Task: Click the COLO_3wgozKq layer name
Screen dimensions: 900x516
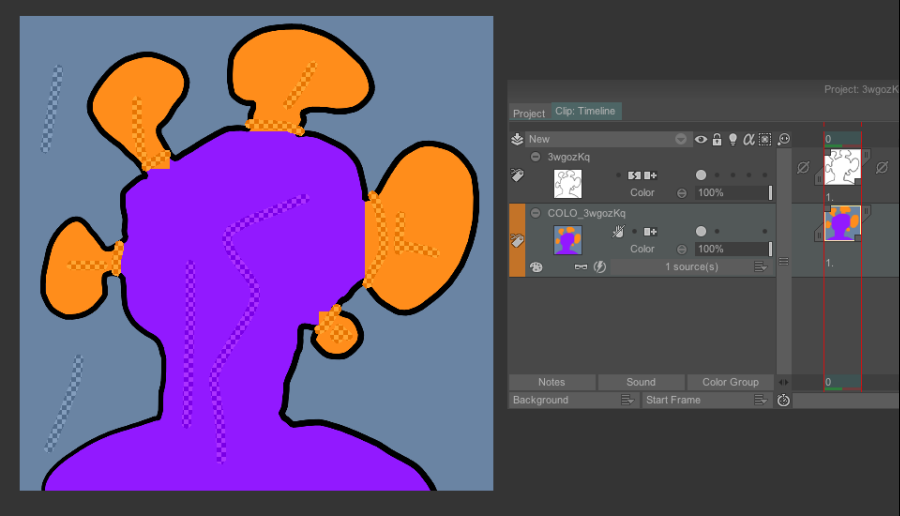Action: point(586,213)
